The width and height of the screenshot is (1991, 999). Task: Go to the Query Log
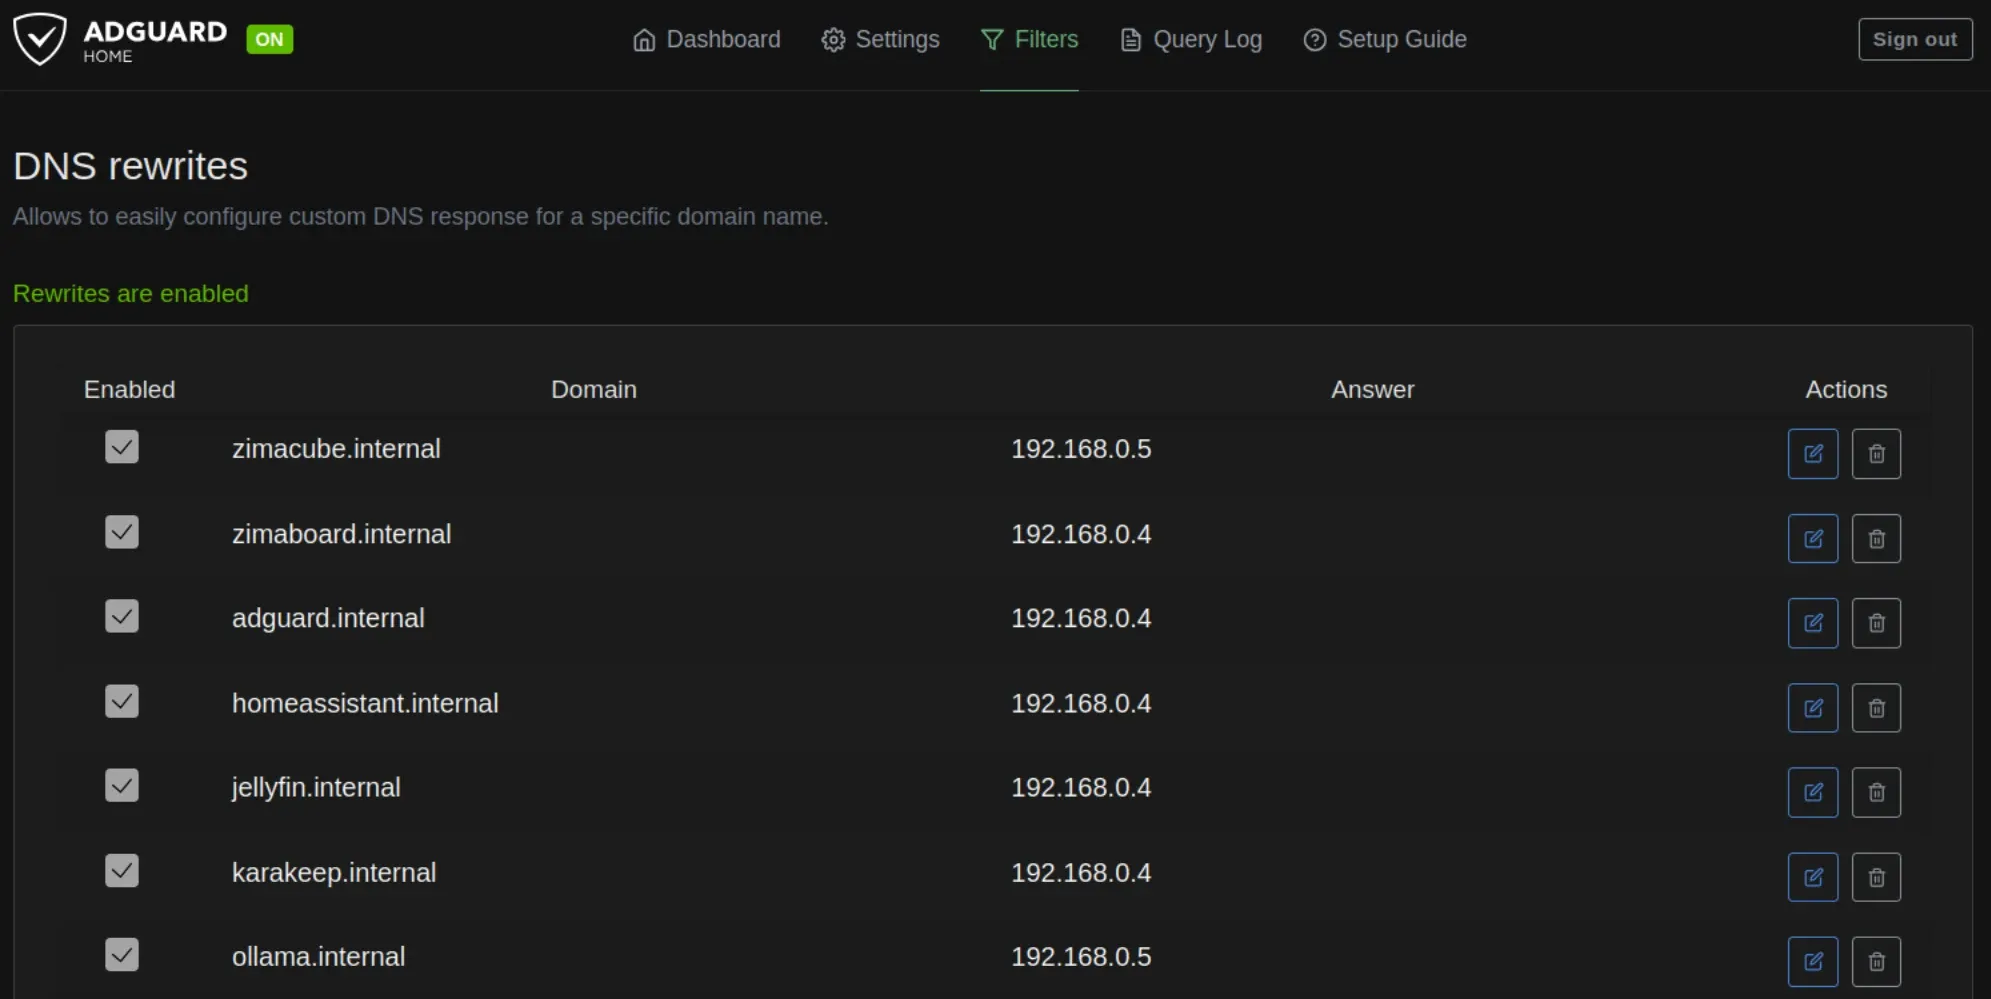point(1190,39)
